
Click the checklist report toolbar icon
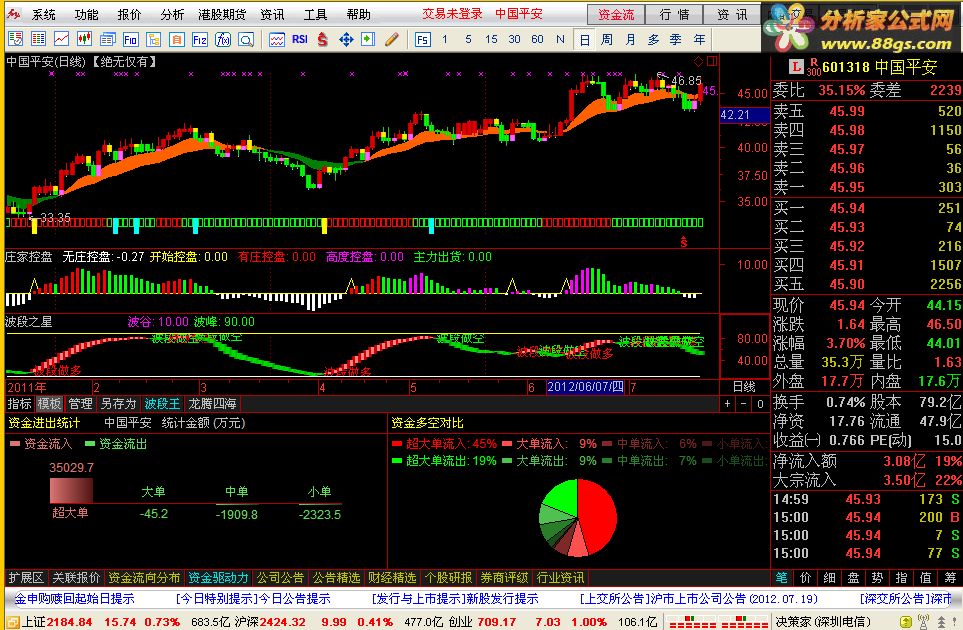[15, 39]
